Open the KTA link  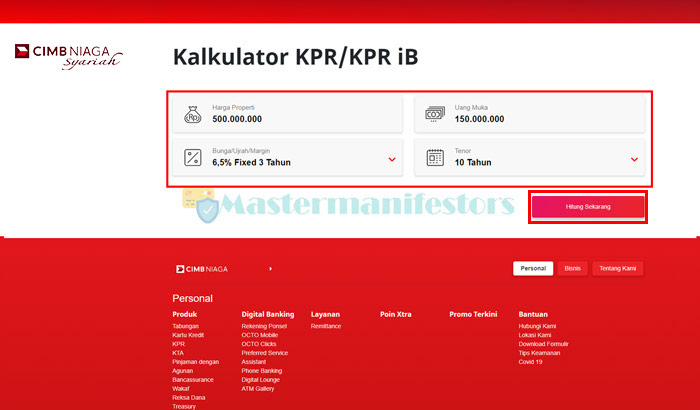coord(178,353)
